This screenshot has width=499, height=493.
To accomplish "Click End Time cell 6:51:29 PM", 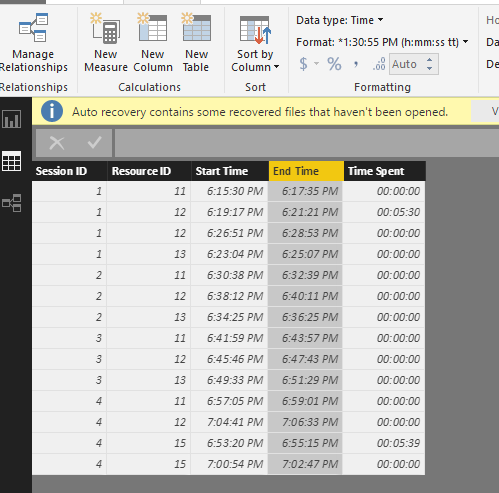I will coord(305,380).
